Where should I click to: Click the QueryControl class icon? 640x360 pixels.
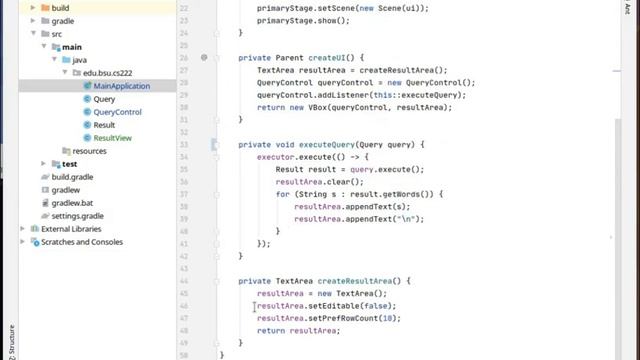pos(87,112)
